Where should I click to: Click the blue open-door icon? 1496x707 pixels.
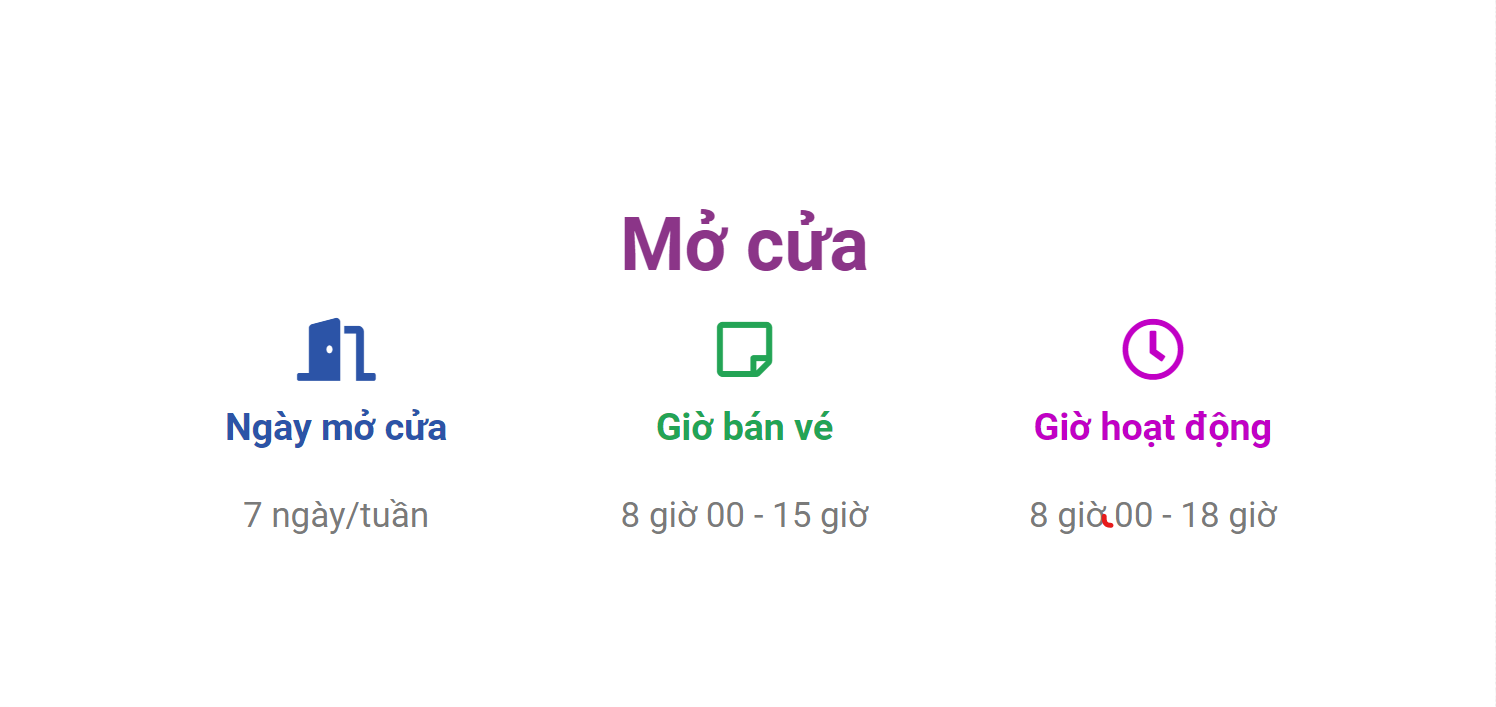coord(336,350)
